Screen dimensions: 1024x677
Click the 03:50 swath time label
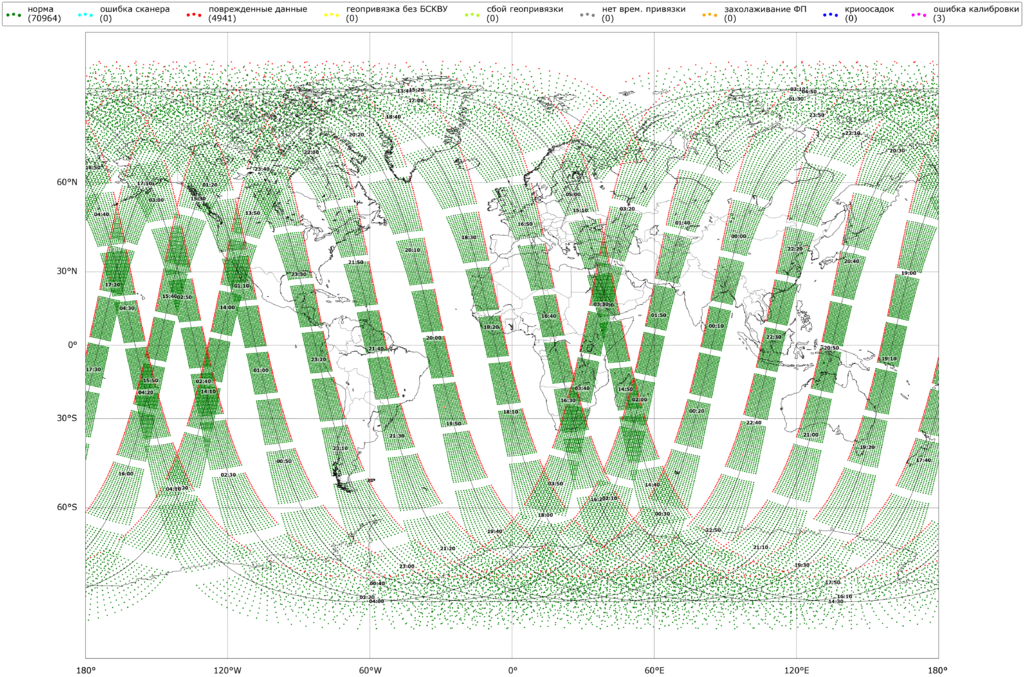coord(555,484)
